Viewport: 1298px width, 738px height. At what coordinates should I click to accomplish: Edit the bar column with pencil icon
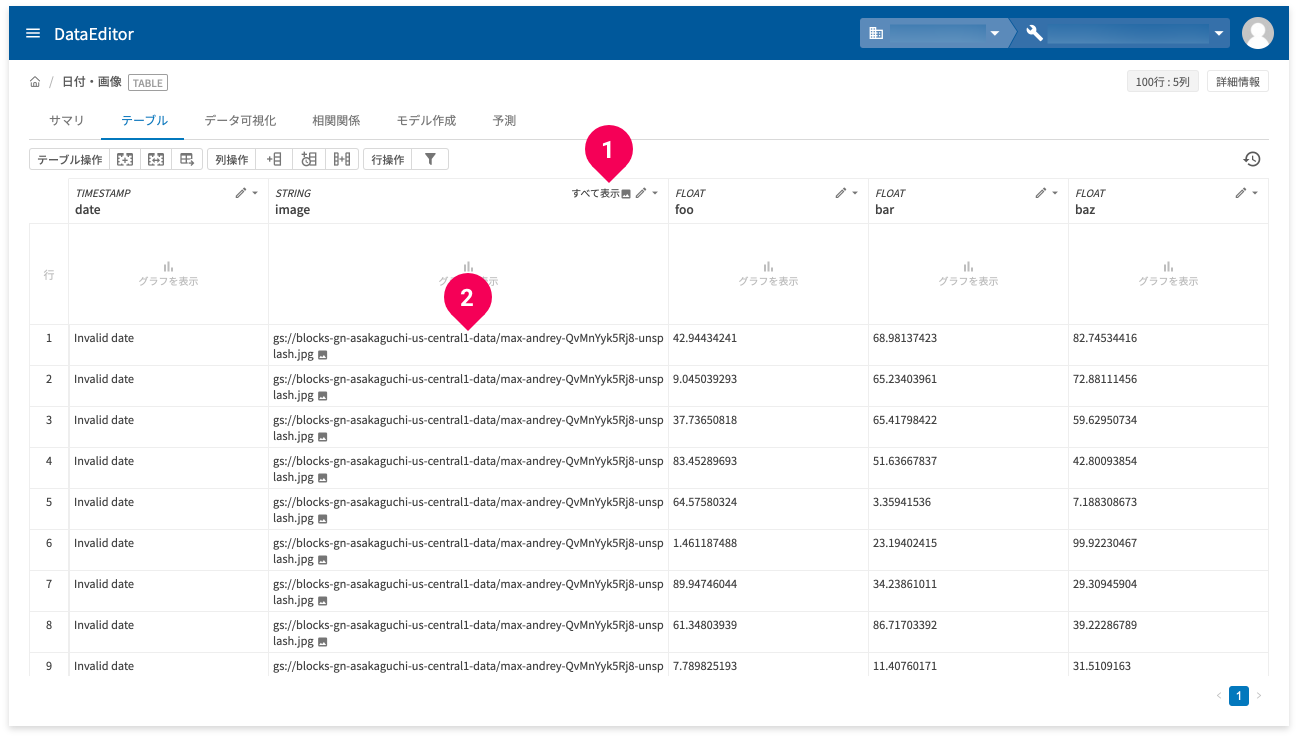coord(1041,193)
